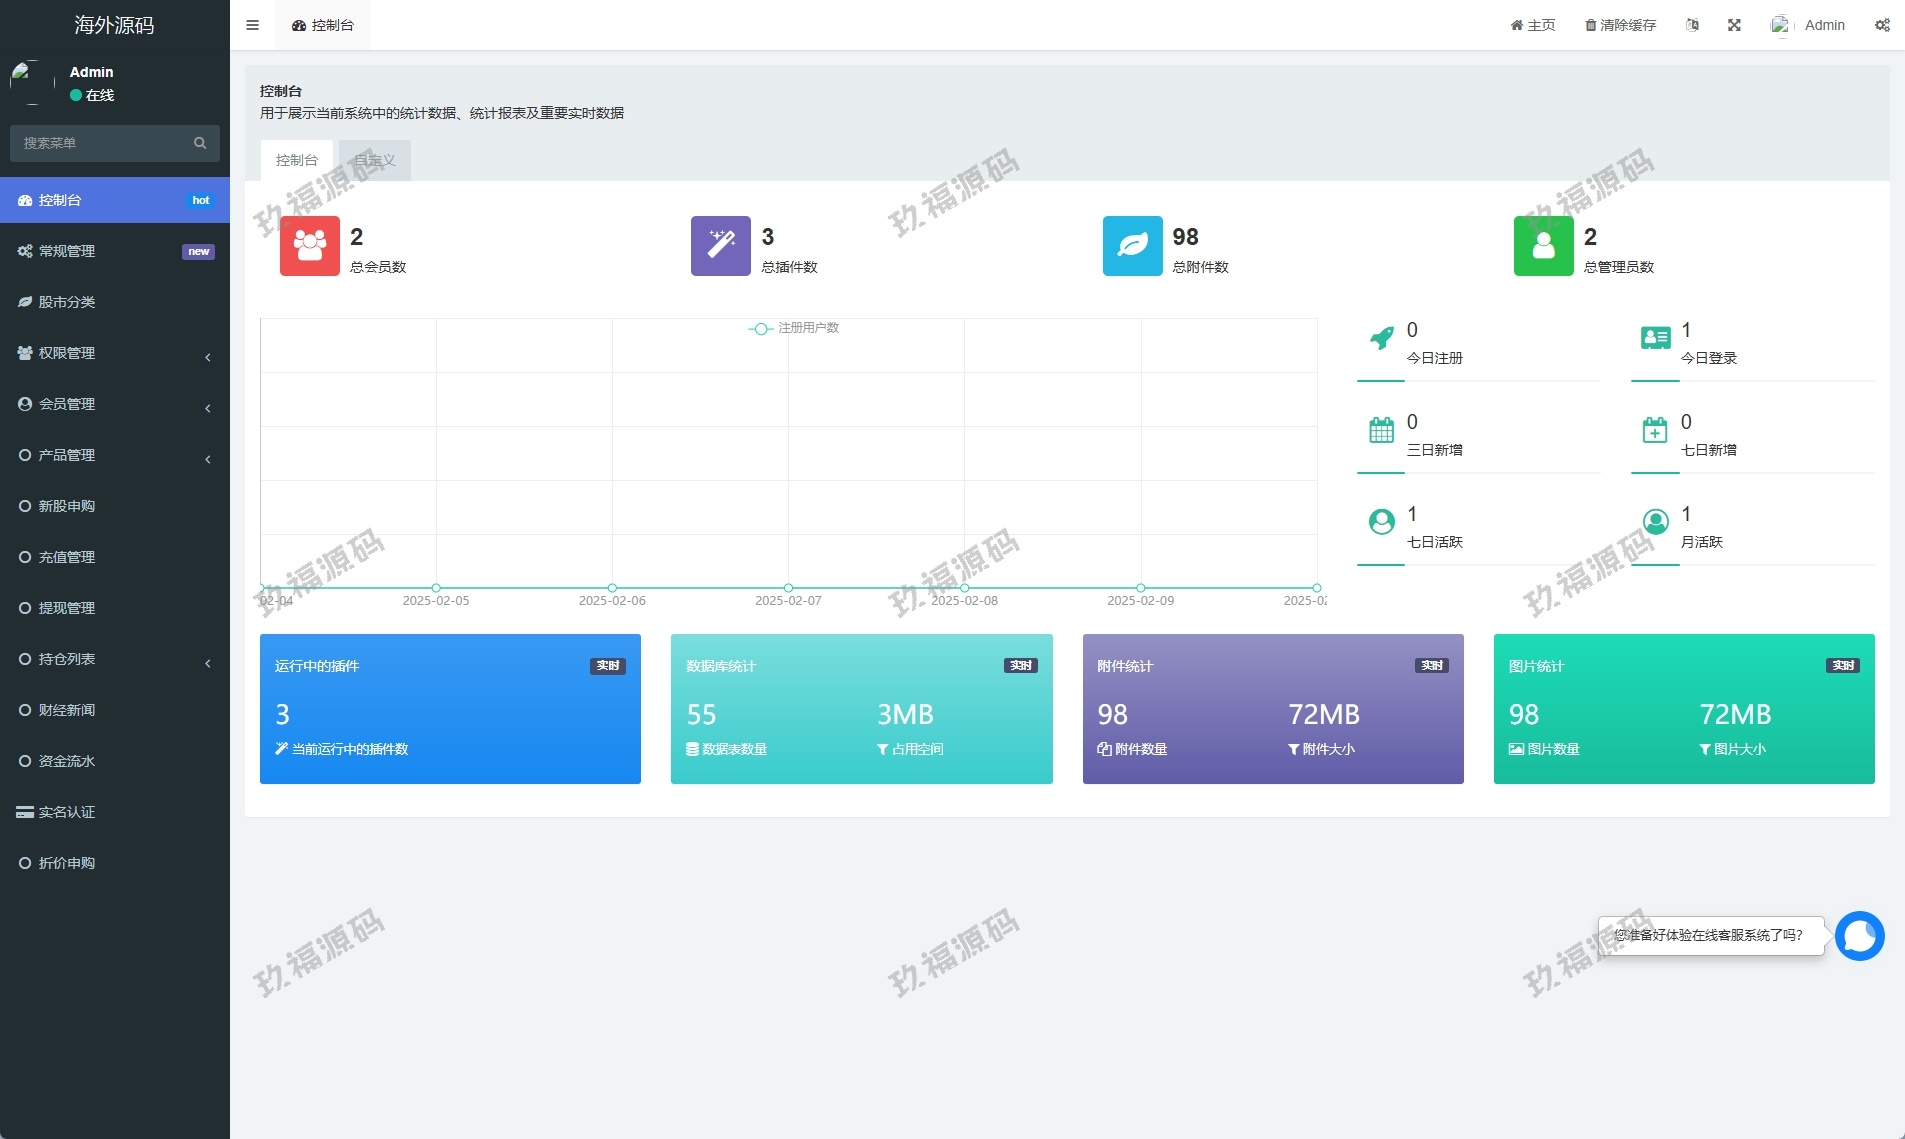Click the search magnifier in sidebar
The image size is (1905, 1139).
coord(200,143)
